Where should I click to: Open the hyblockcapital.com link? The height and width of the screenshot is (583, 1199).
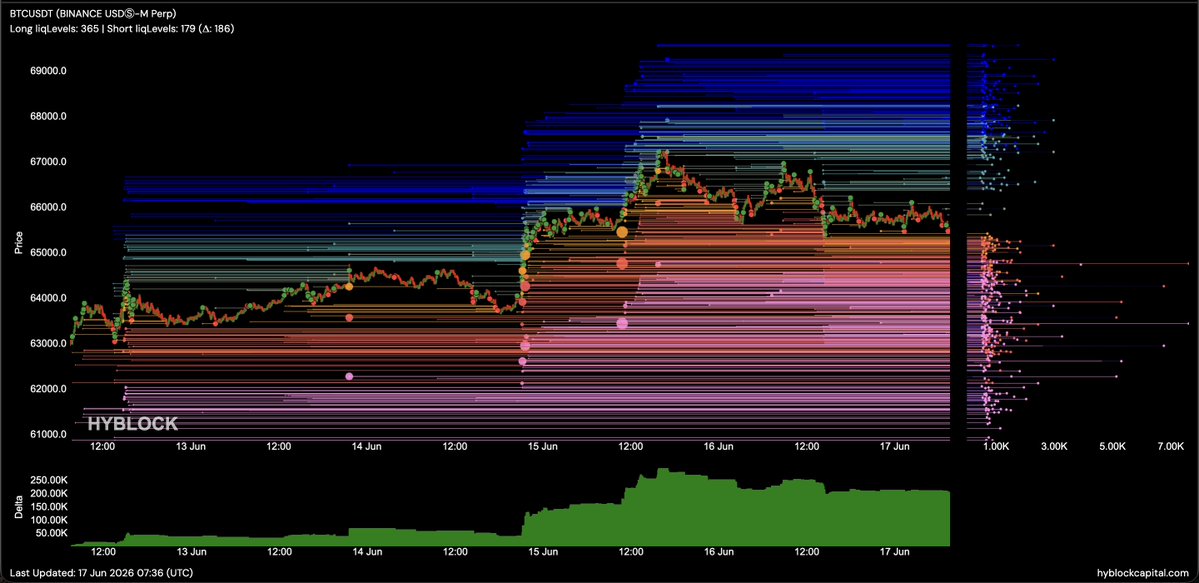[x=1141, y=572]
